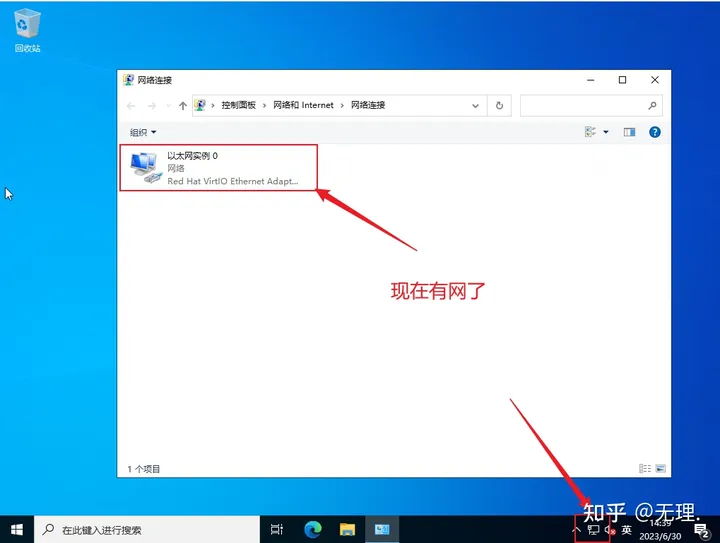Show hidden system tray icons
720x543 pixels.
pyautogui.click(x=577, y=530)
